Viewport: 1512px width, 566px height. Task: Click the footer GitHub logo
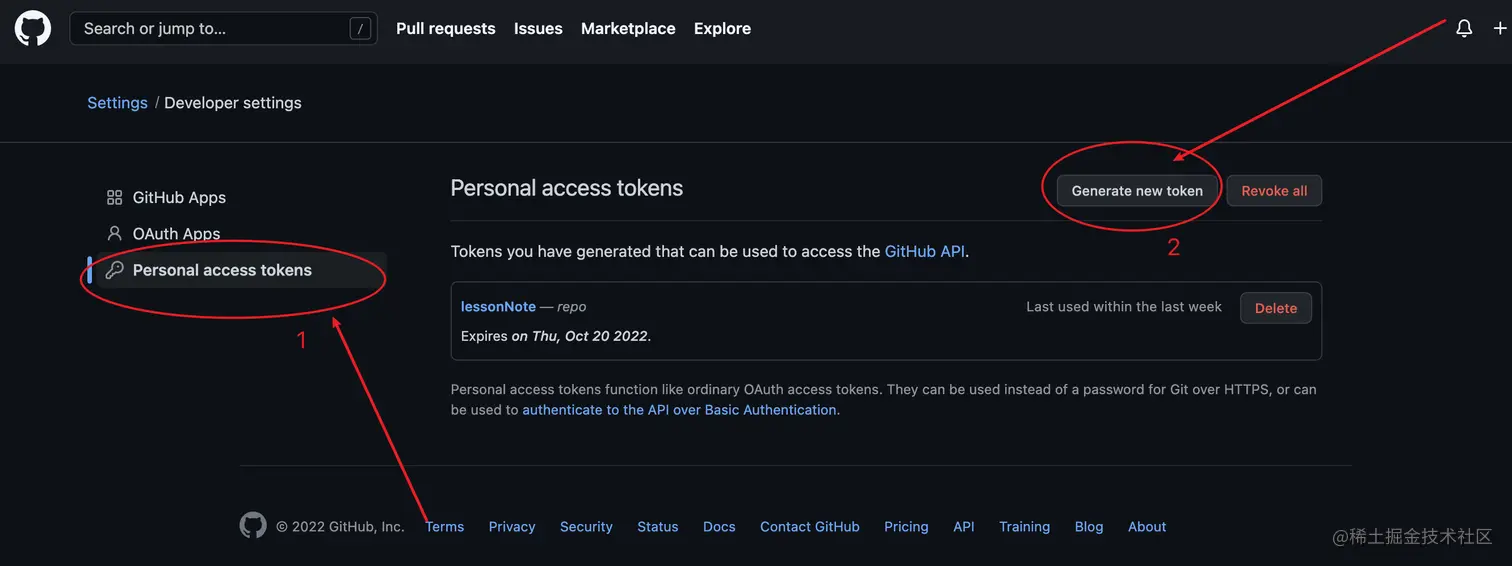click(253, 526)
